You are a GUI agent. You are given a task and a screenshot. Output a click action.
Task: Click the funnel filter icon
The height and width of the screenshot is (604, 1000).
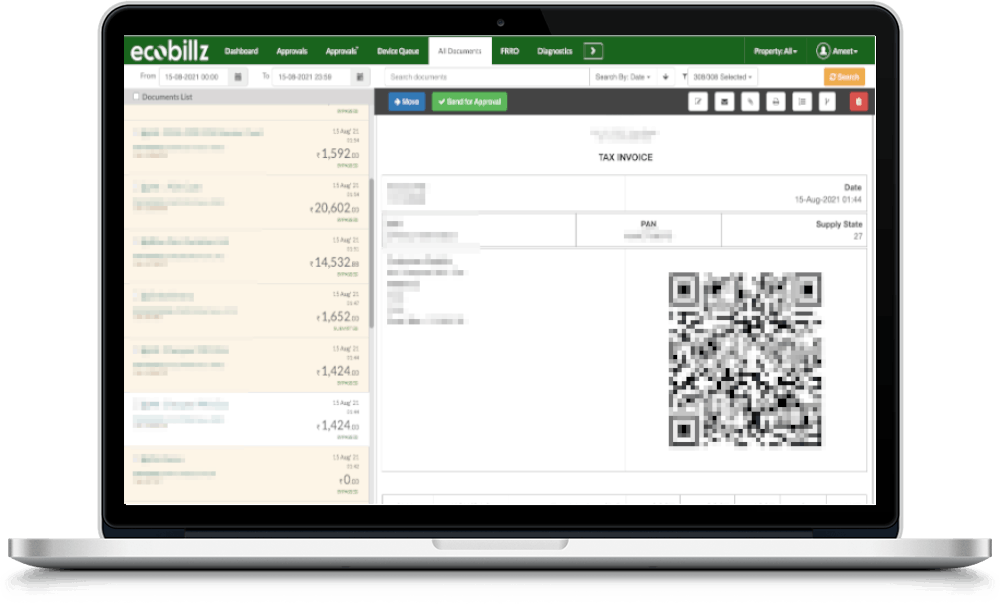click(x=684, y=77)
